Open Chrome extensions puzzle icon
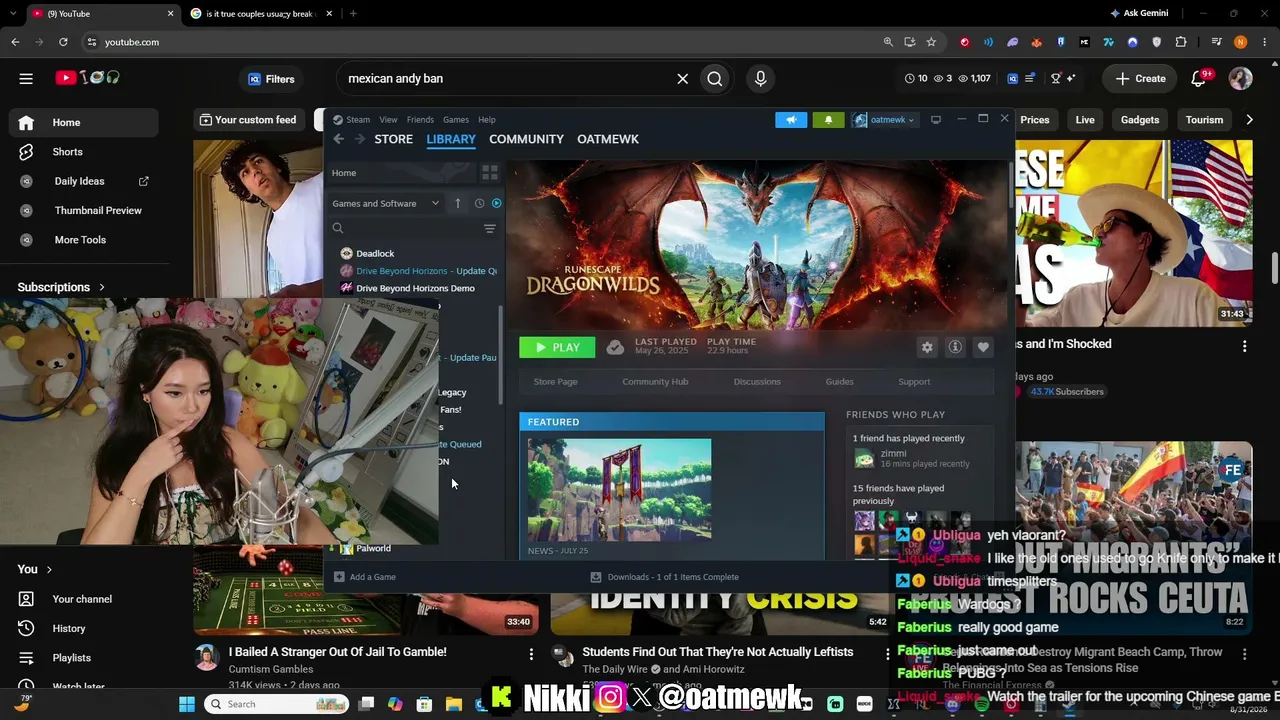Screen dimensions: 1280x720 1181,42
